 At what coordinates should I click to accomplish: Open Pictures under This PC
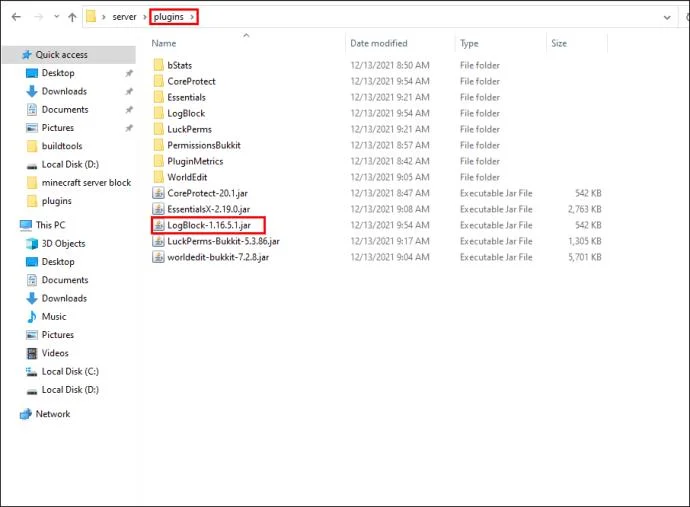tap(58, 335)
